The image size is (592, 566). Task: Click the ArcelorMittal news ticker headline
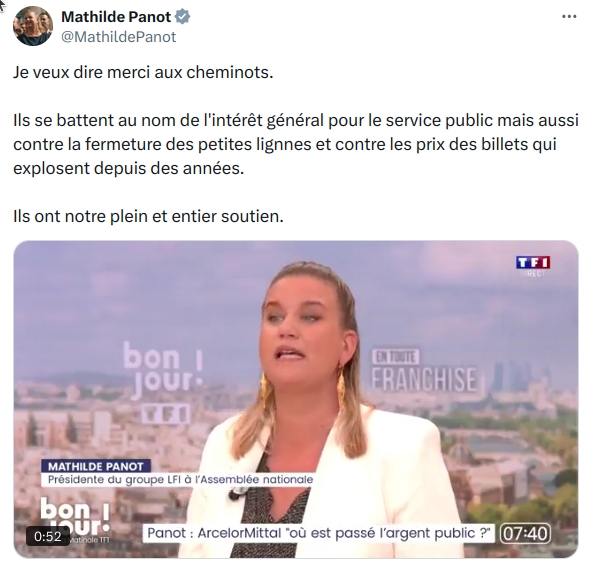coord(319,533)
